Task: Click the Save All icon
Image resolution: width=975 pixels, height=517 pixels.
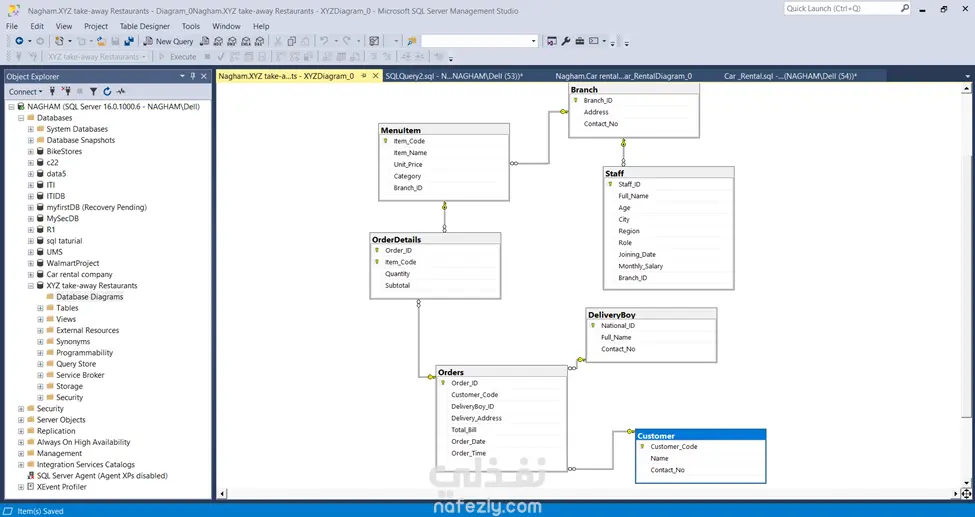Action: pos(129,41)
